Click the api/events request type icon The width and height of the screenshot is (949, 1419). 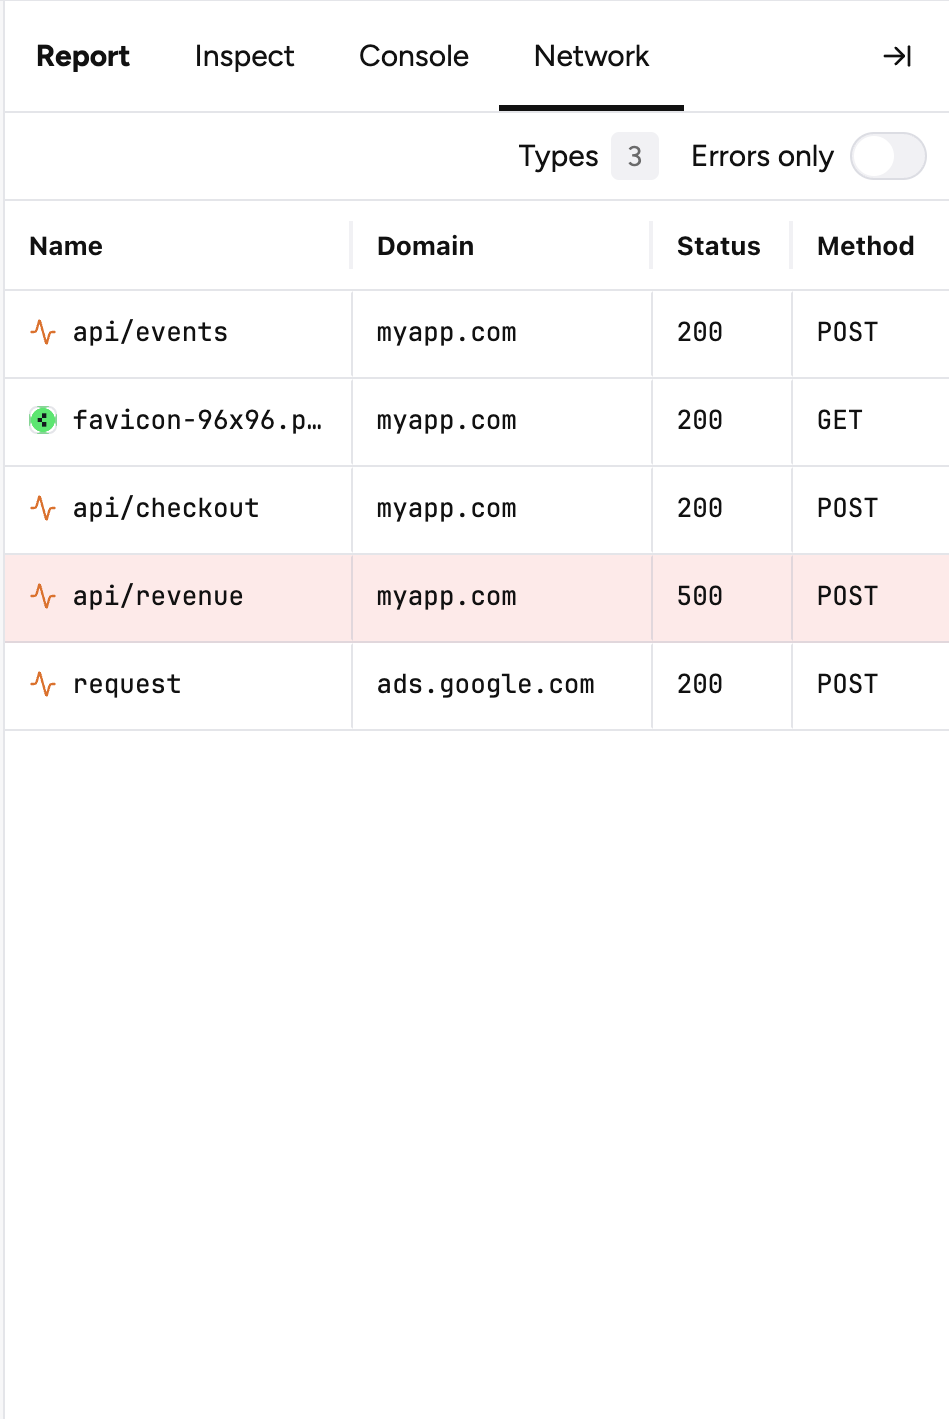[43, 332]
